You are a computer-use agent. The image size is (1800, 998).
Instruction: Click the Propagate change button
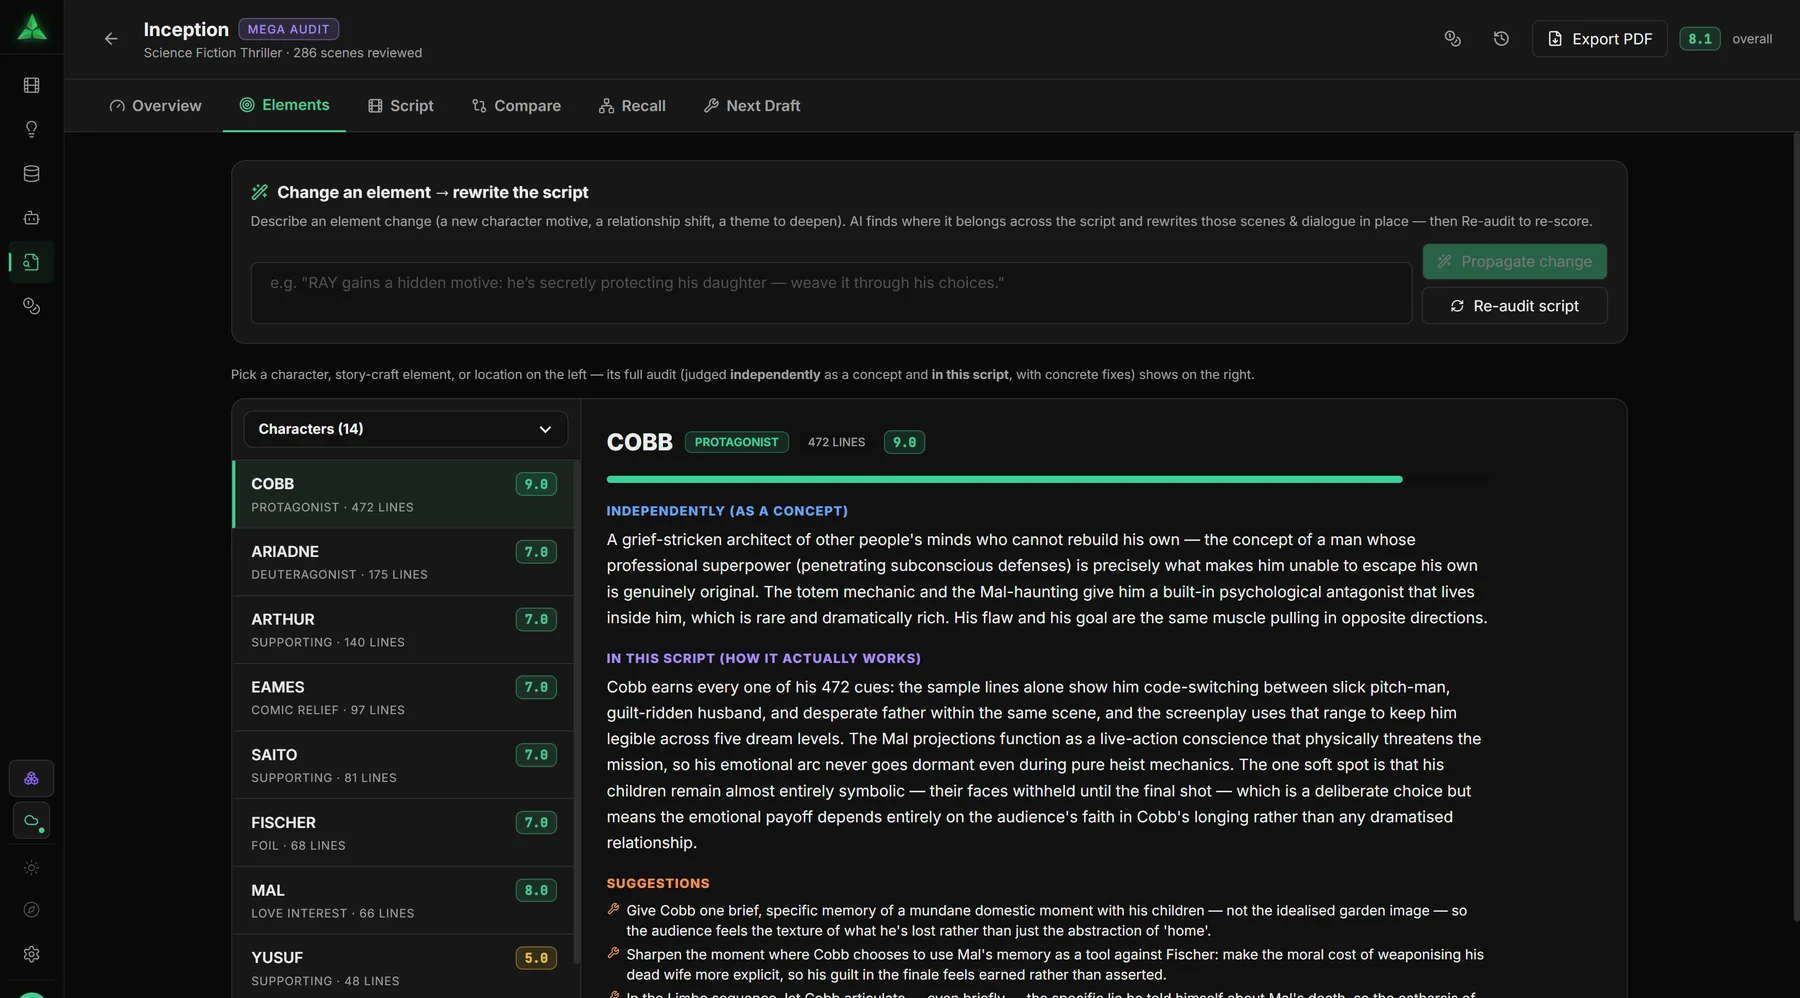click(x=1515, y=262)
